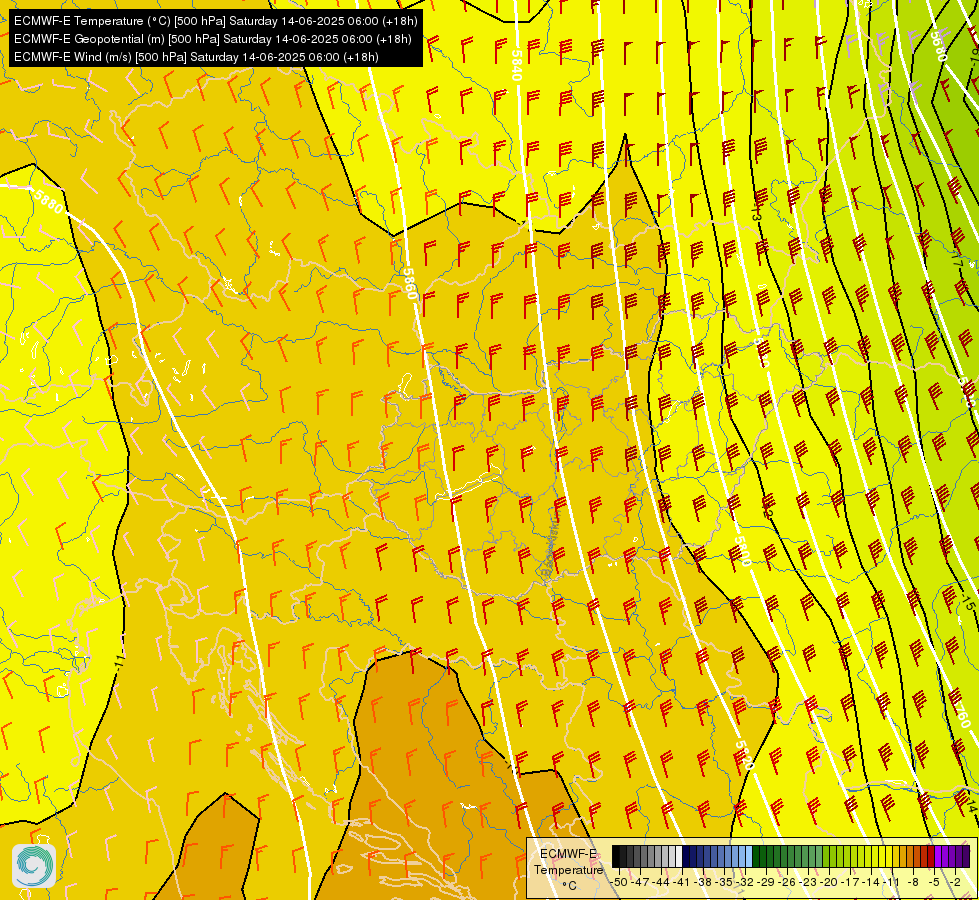The width and height of the screenshot is (979, 900).
Task: Click the legend's ECMWF-E Temperature °C caption
Action: pyautogui.click(x=569, y=870)
